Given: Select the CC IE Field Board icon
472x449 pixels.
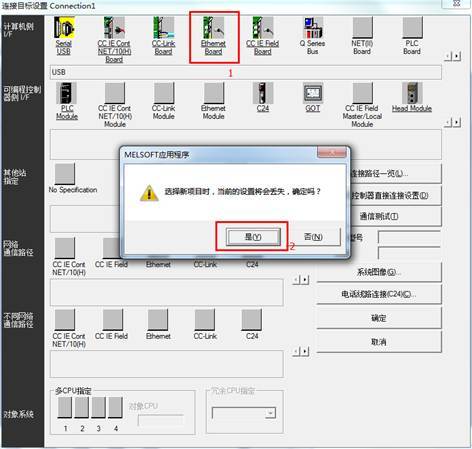Looking at the screenshot, I should (x=263, y=28).
